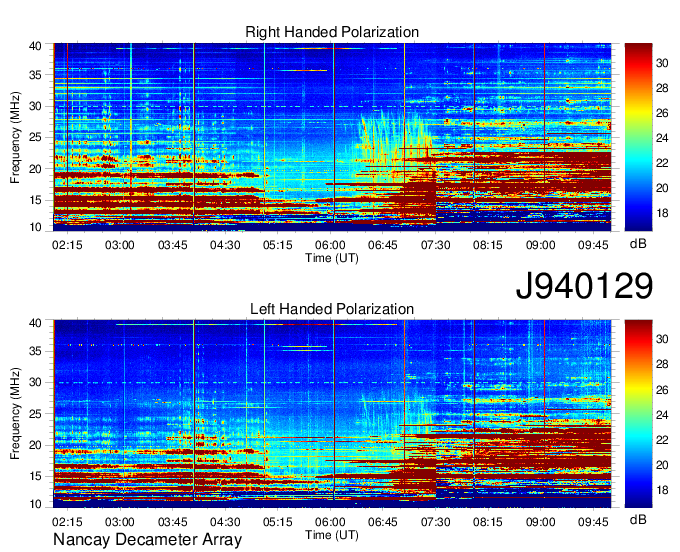
Task: Click the 30 MHz tick of Left Handed plot
Action: tap(35, 382)
